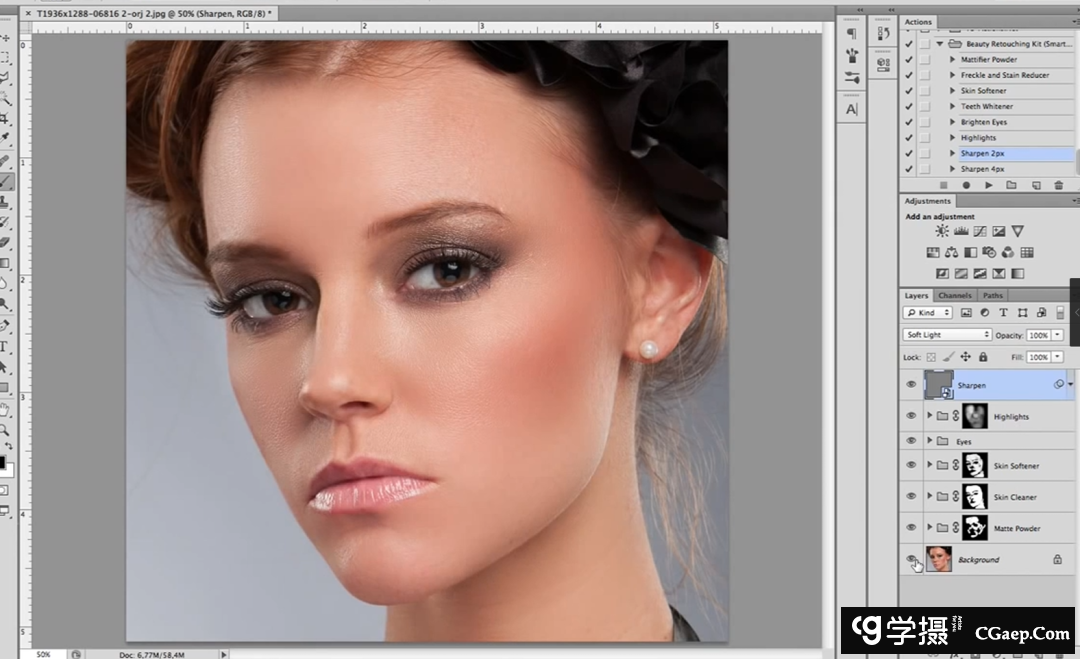Select the Type tool in the toolbar
This screenshot has width=1080, height=659.
point(5,347)
